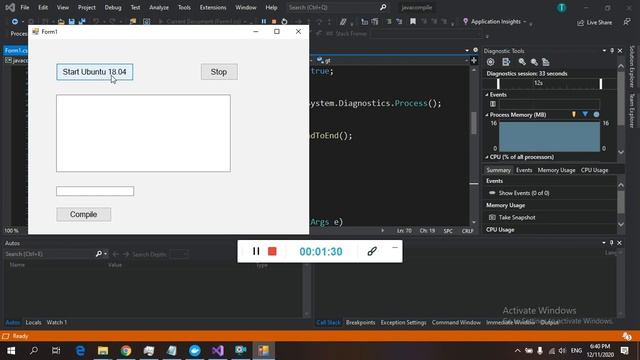Viewport: 640px width, 360px height.
Task: Toggle the GC marker icon in Process Memory
Action: (574, 115)
